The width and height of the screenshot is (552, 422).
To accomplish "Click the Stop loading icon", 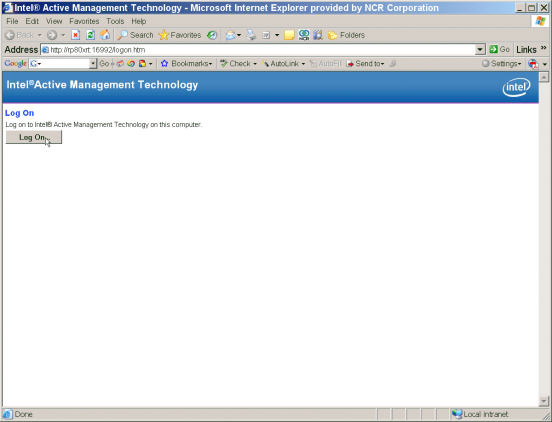I will tap(75, 35).
